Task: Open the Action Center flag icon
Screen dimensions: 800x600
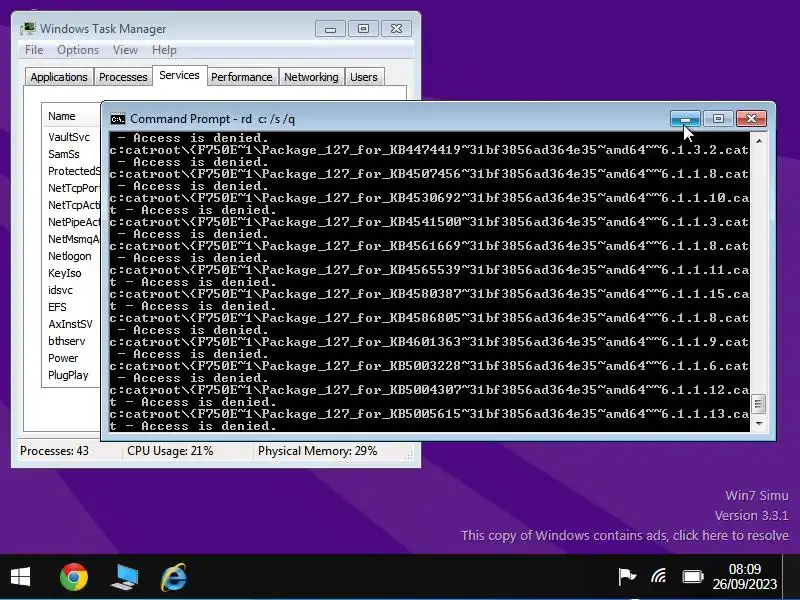Action: tap(627, 577)
